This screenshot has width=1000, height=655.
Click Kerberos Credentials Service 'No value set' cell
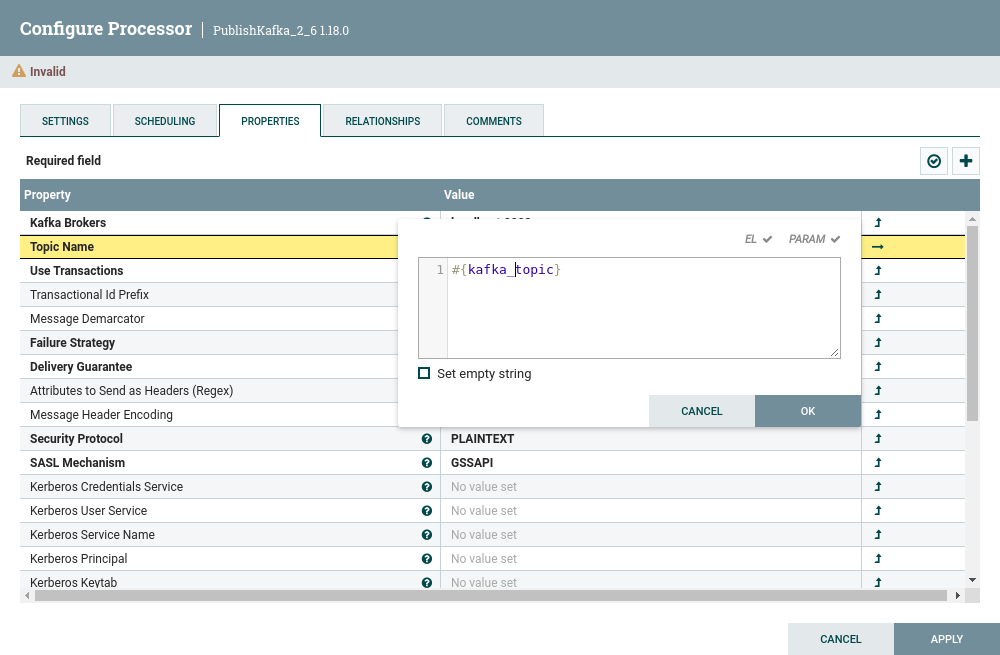pos(651,487)
